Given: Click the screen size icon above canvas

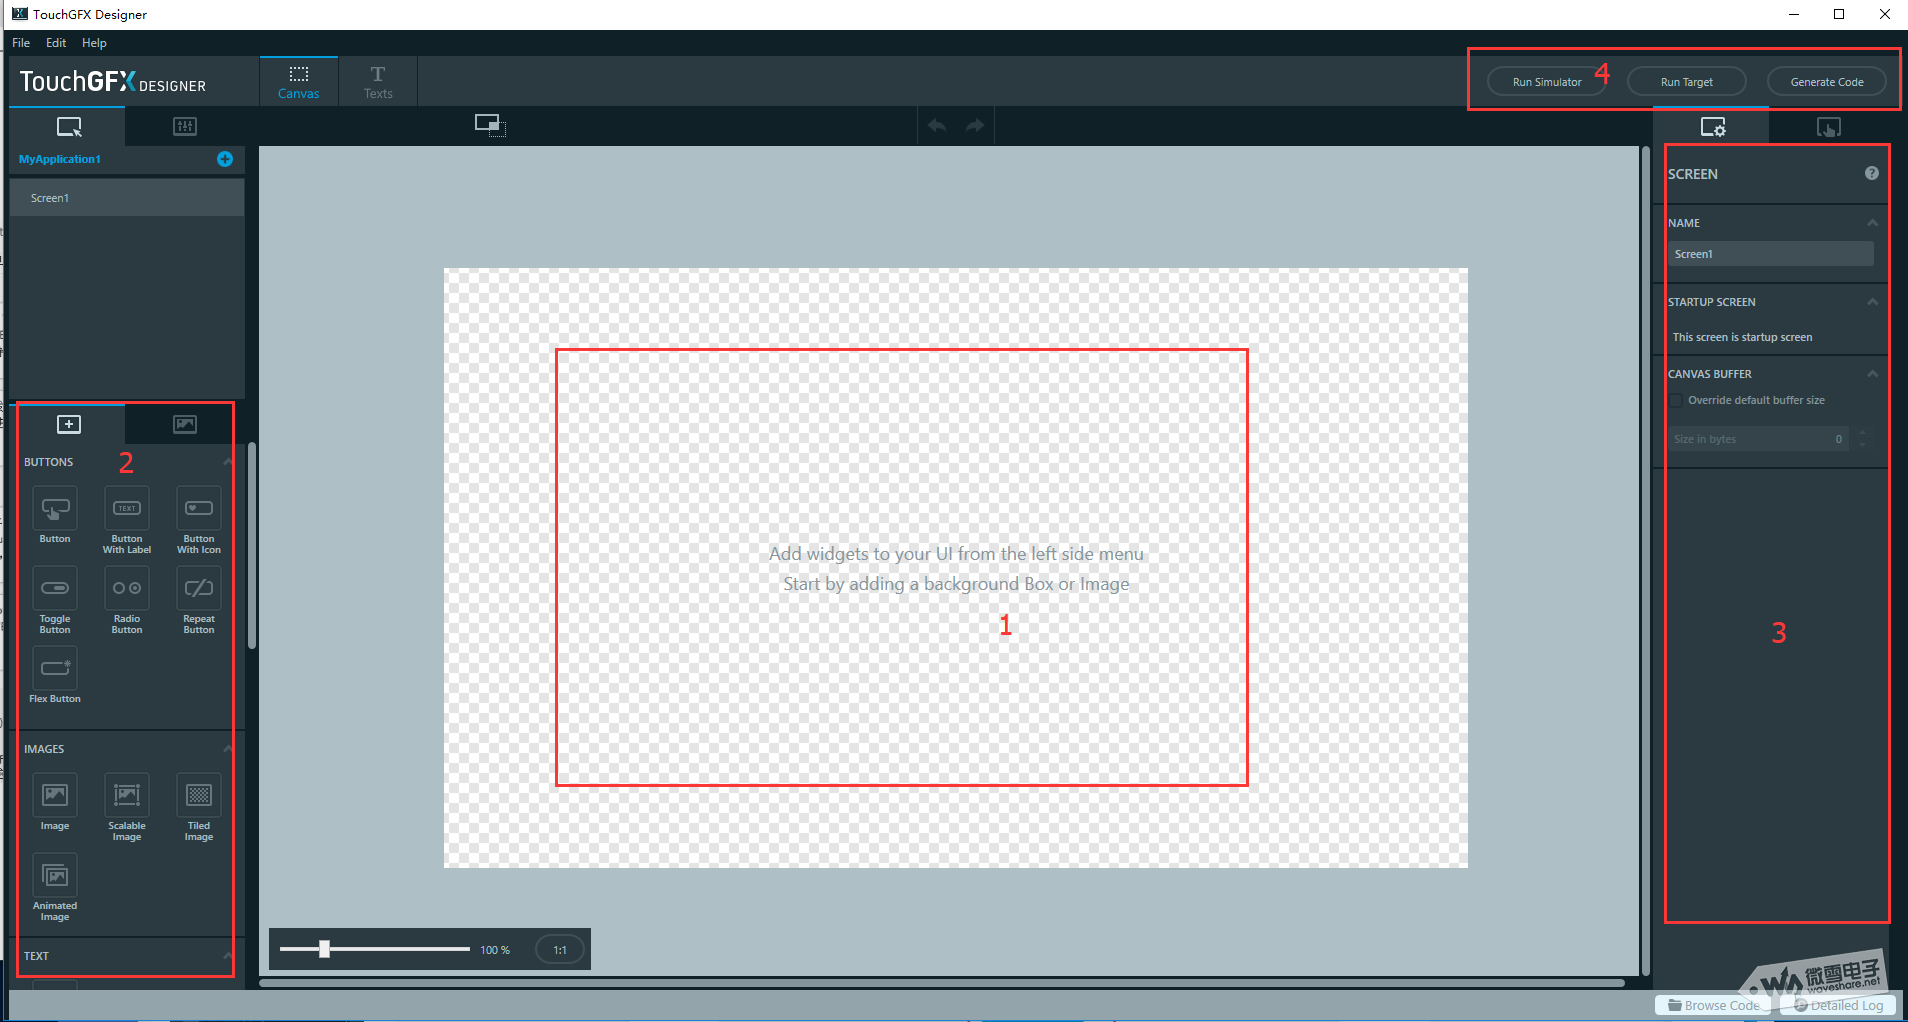Looking at the screenshot, I should coord(489,125).
